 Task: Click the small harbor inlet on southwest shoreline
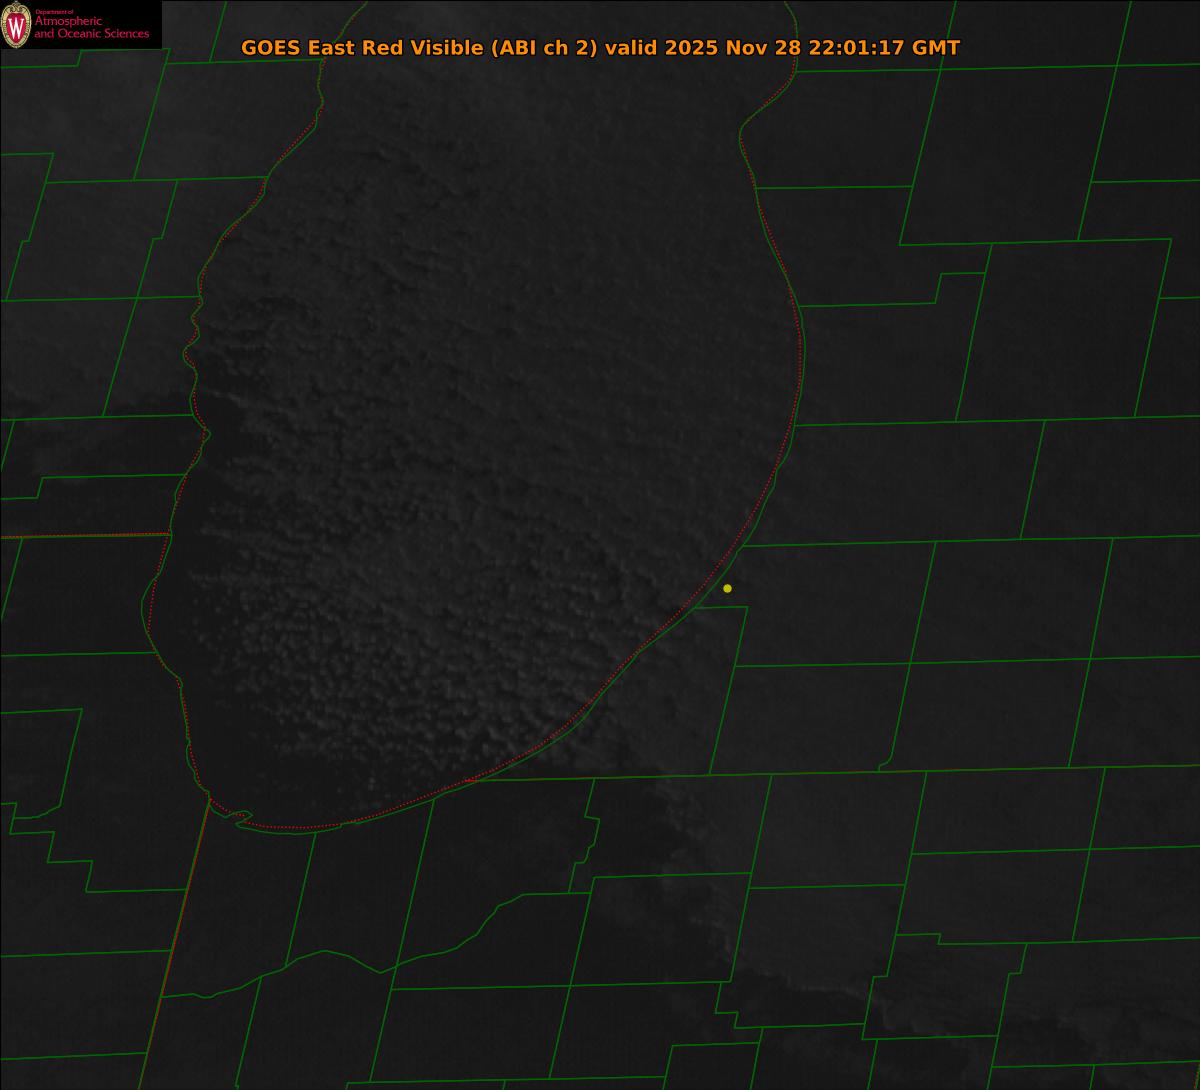click(241, 817)
